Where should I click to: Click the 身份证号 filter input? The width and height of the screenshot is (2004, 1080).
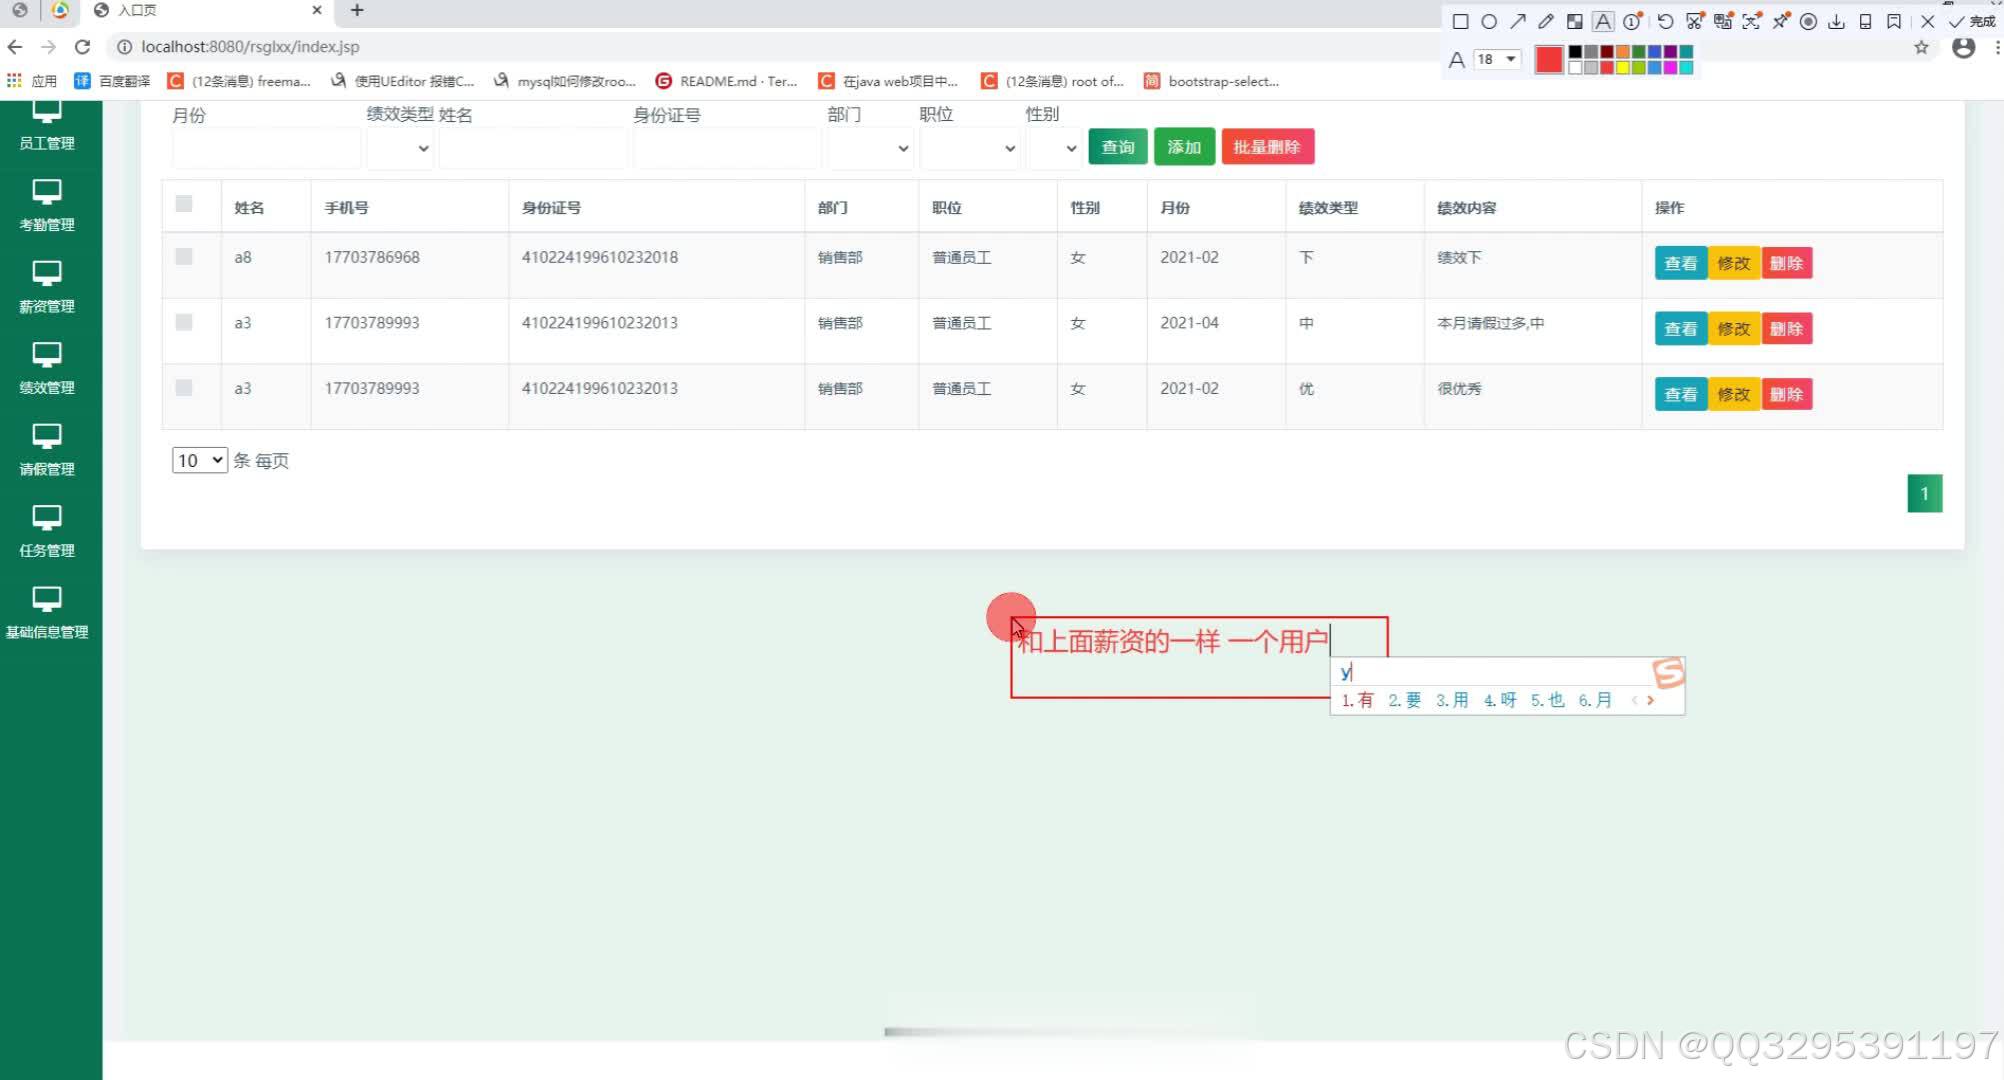tap(727, 148)
